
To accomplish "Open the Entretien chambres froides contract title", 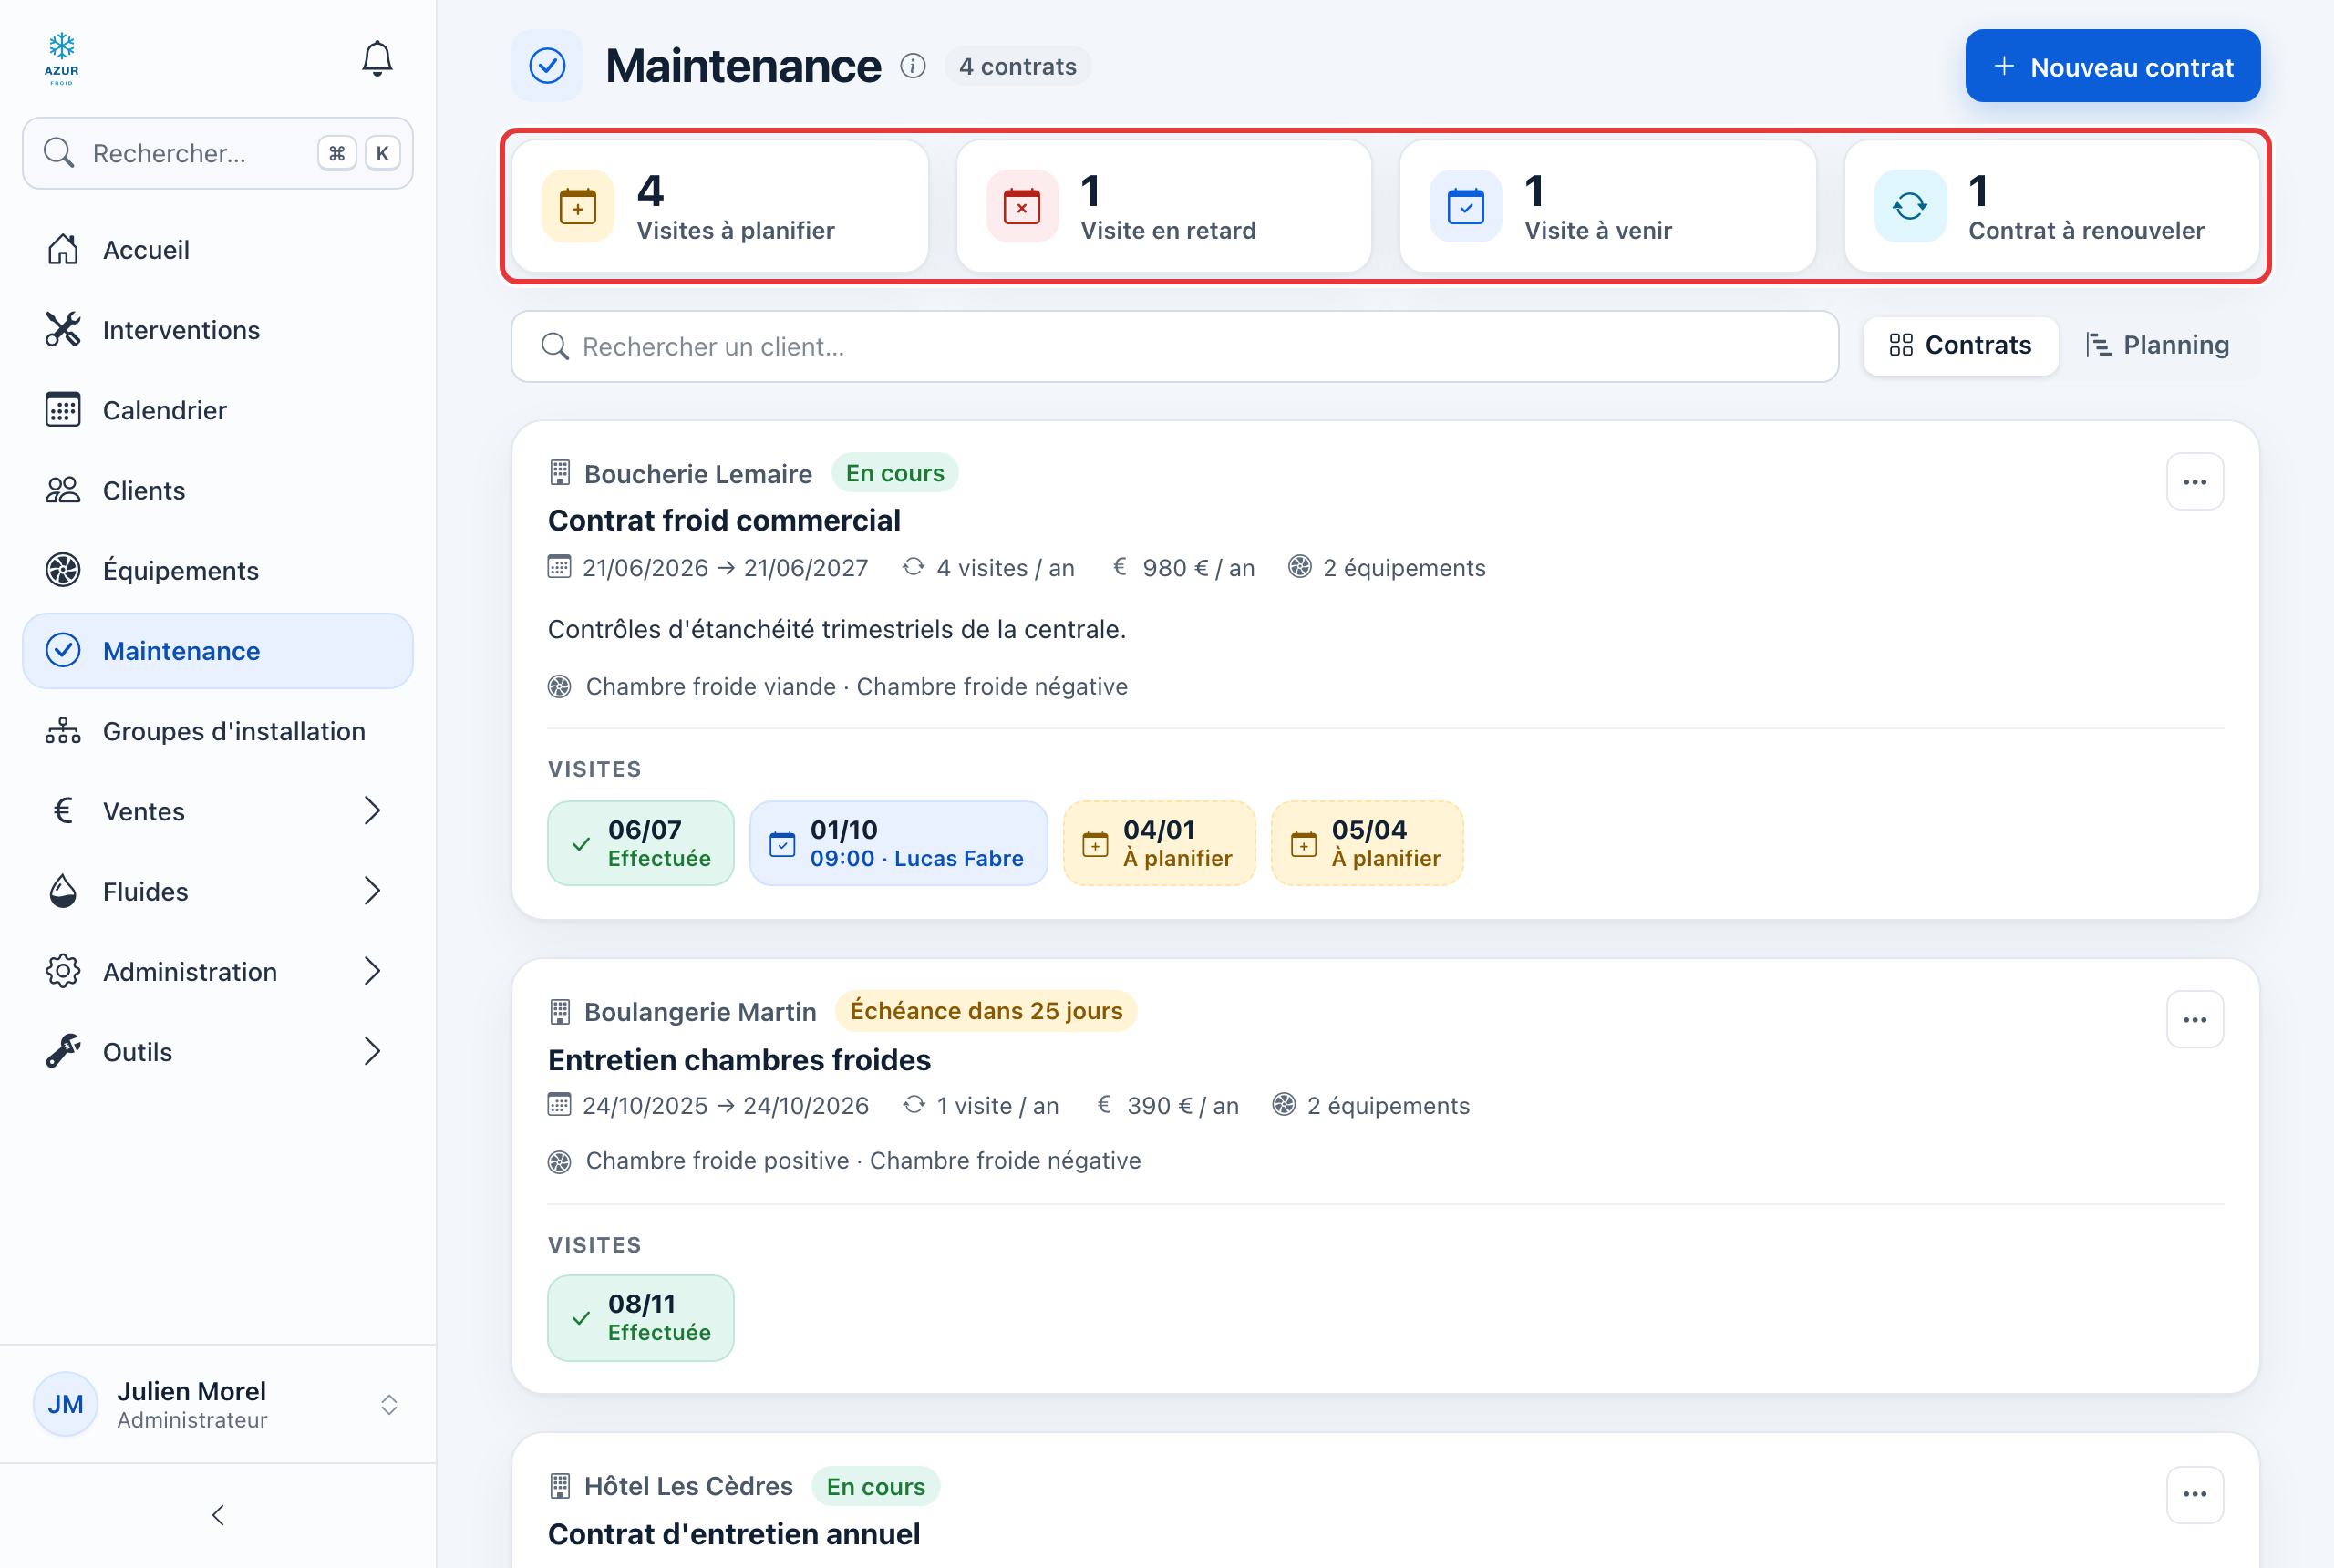I will (x=739, y=1059).
